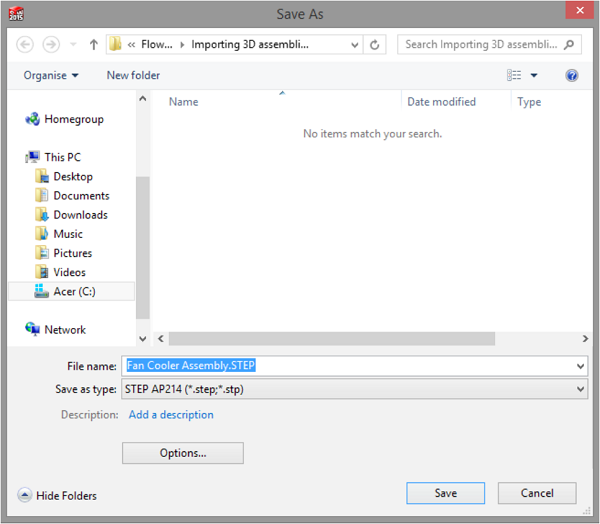The width and height of the screenshot is (600, 524).
Task: Select Homegroup in navigation pane
Action: (x=74, y=119)
